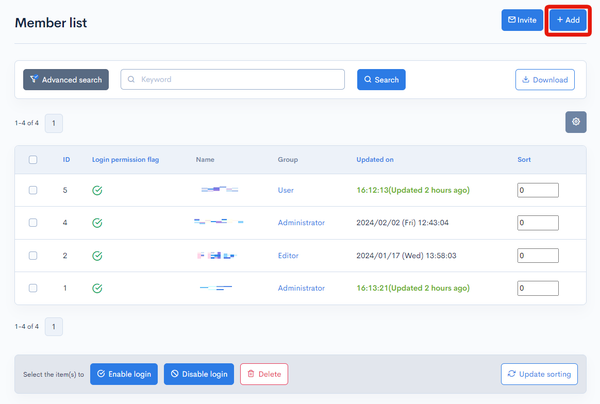Screen dimensions: 600x404
Task: Click the '2024/01/17 (Wed) 13:58:03' date
Action: tap(406, 256)
